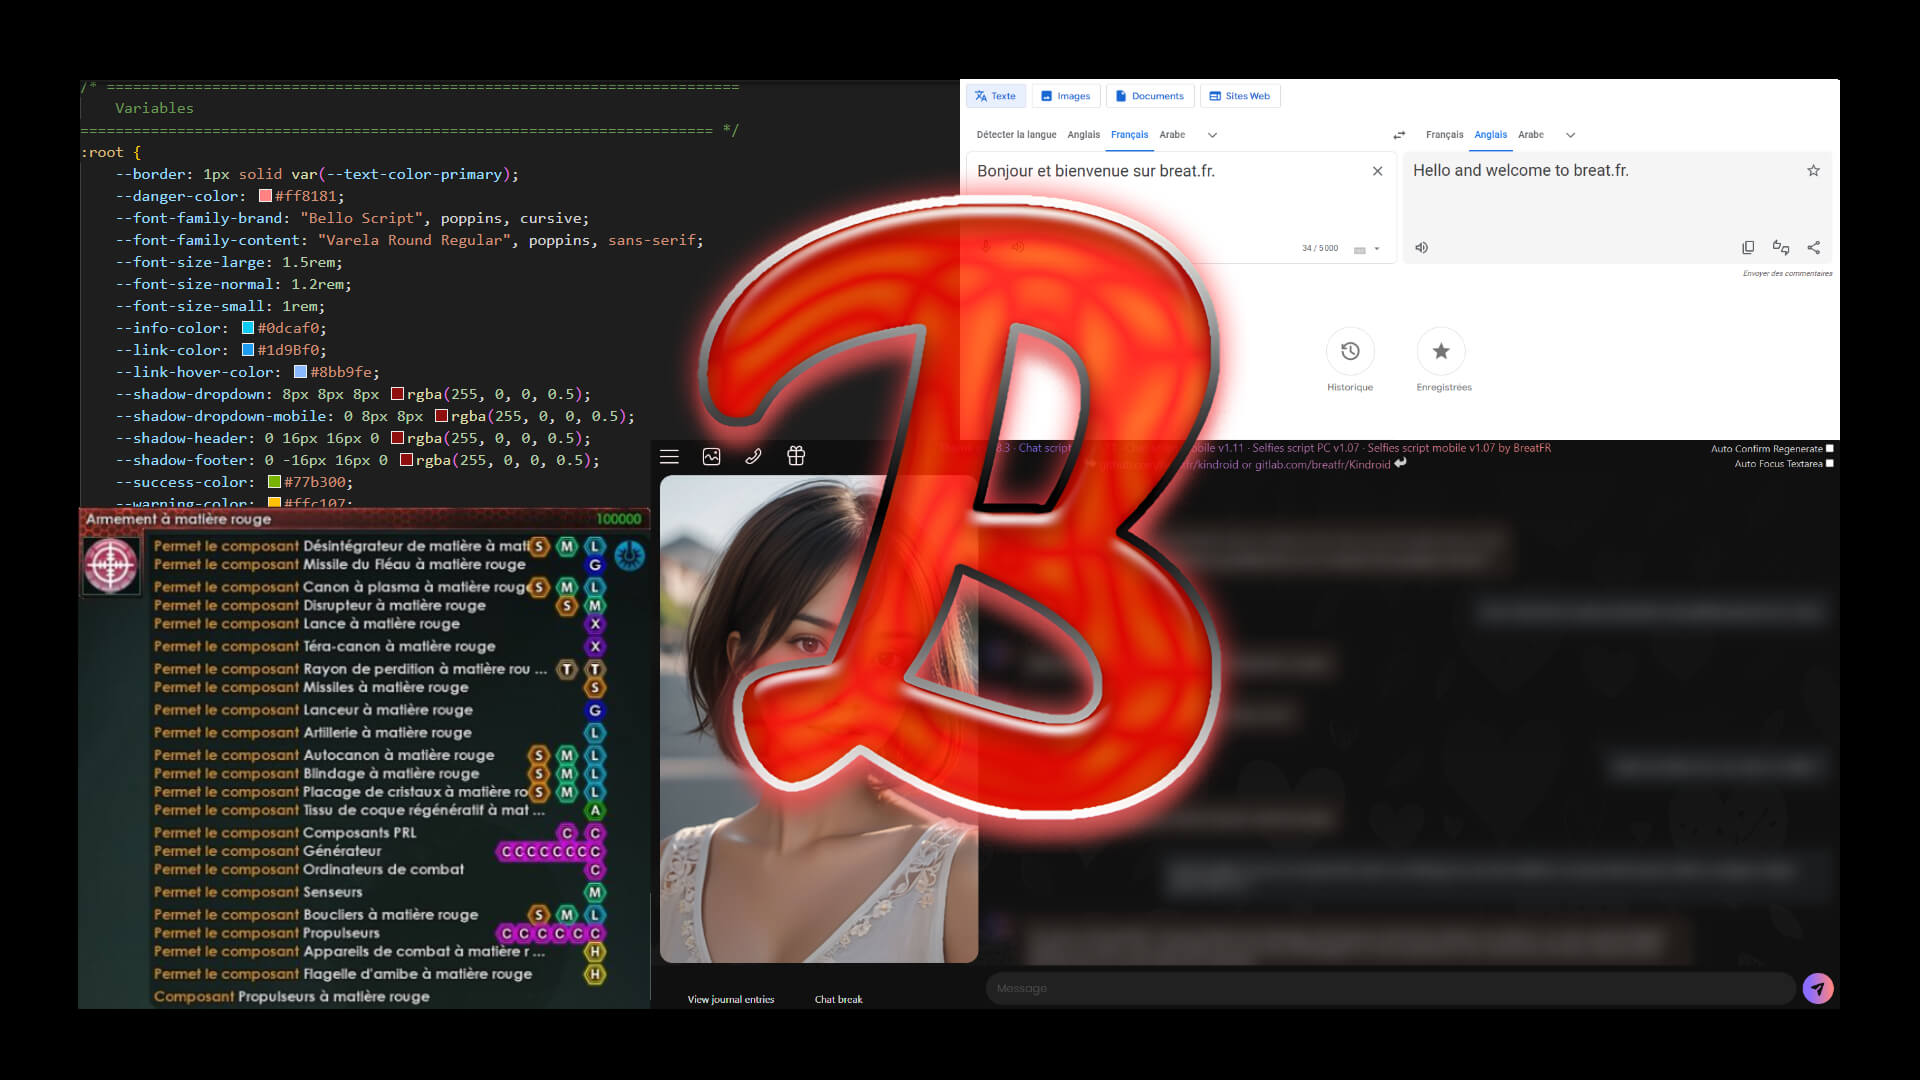This screenshot has width=1920, height=1080.
Task: Expand the target language list
Action: (x=1570, y=135)
